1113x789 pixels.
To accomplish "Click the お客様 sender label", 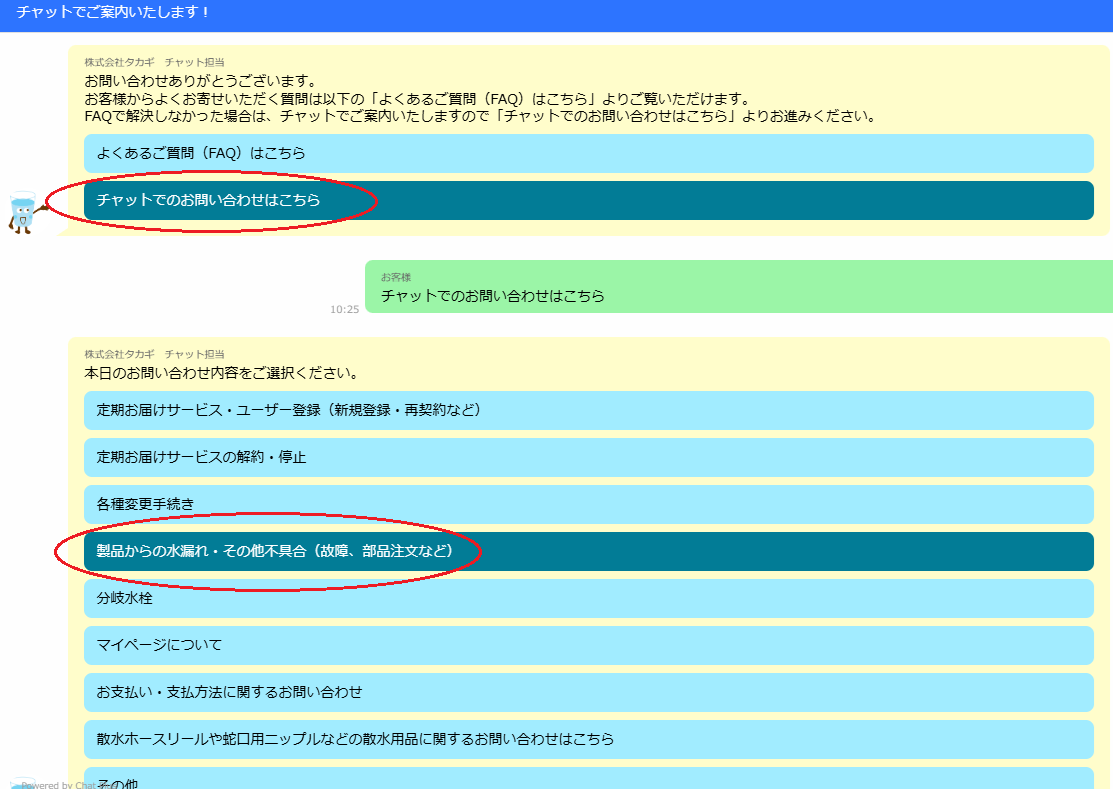I will [396, 277].
